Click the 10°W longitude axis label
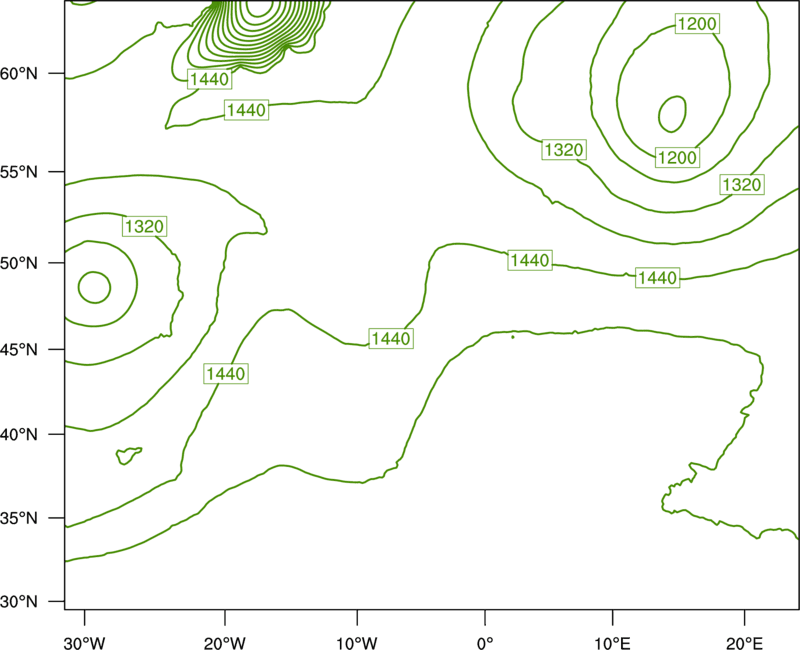This screenshot has width=800, height=650. pyautogui.click(x=356, y=643)
